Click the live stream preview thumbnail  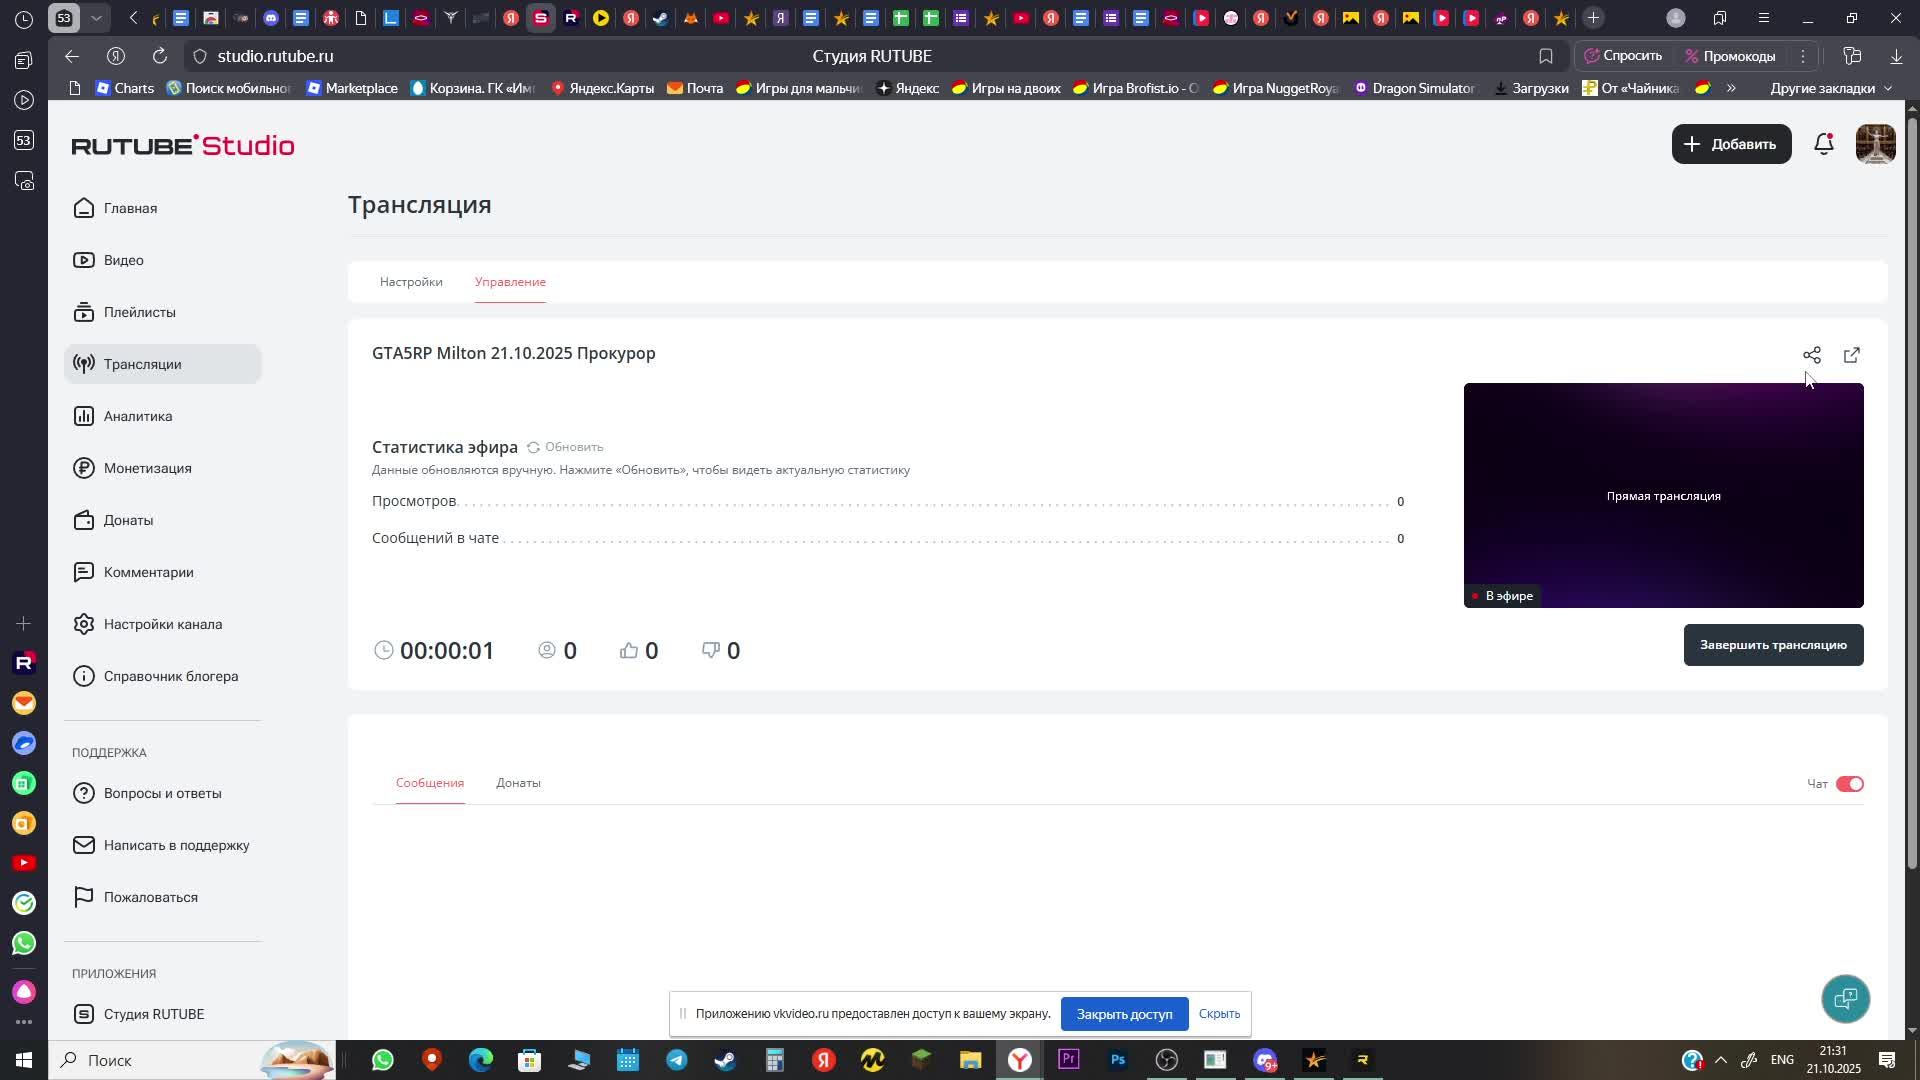(x=1663, y=495)
